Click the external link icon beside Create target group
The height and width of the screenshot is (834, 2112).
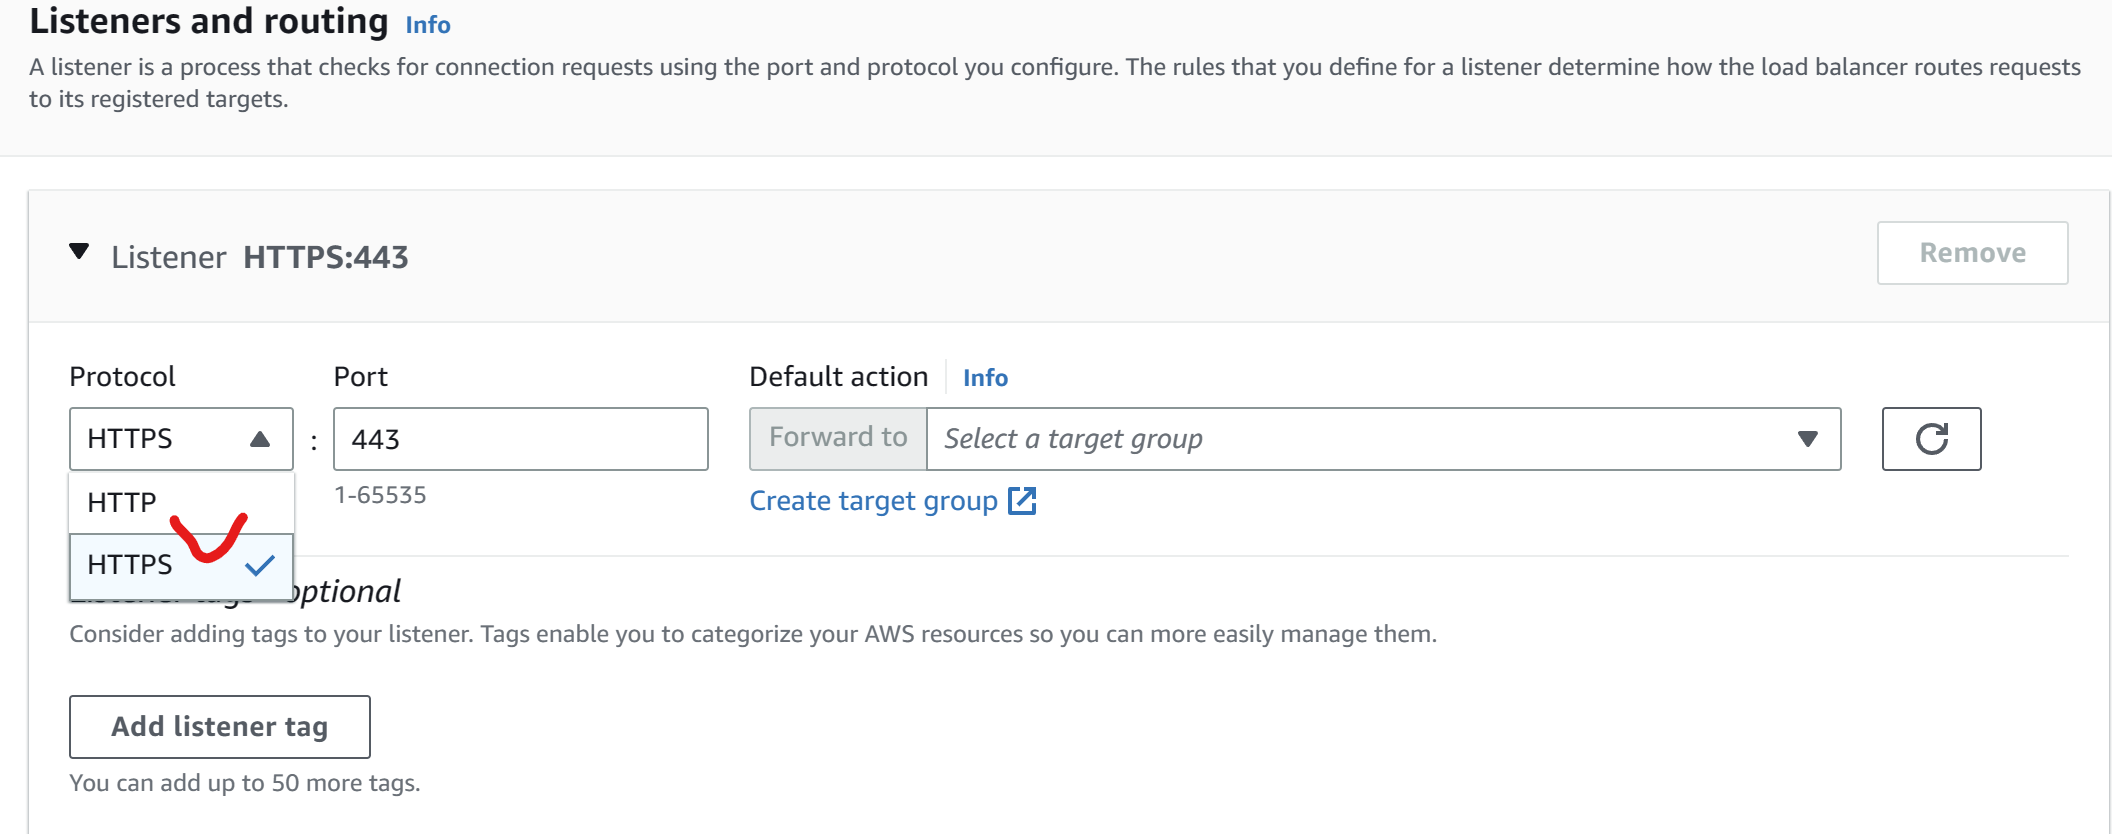(1022, 501)
